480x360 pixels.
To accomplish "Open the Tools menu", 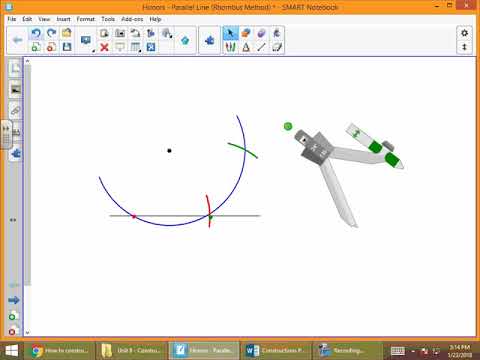I will [x=108, y=19].
